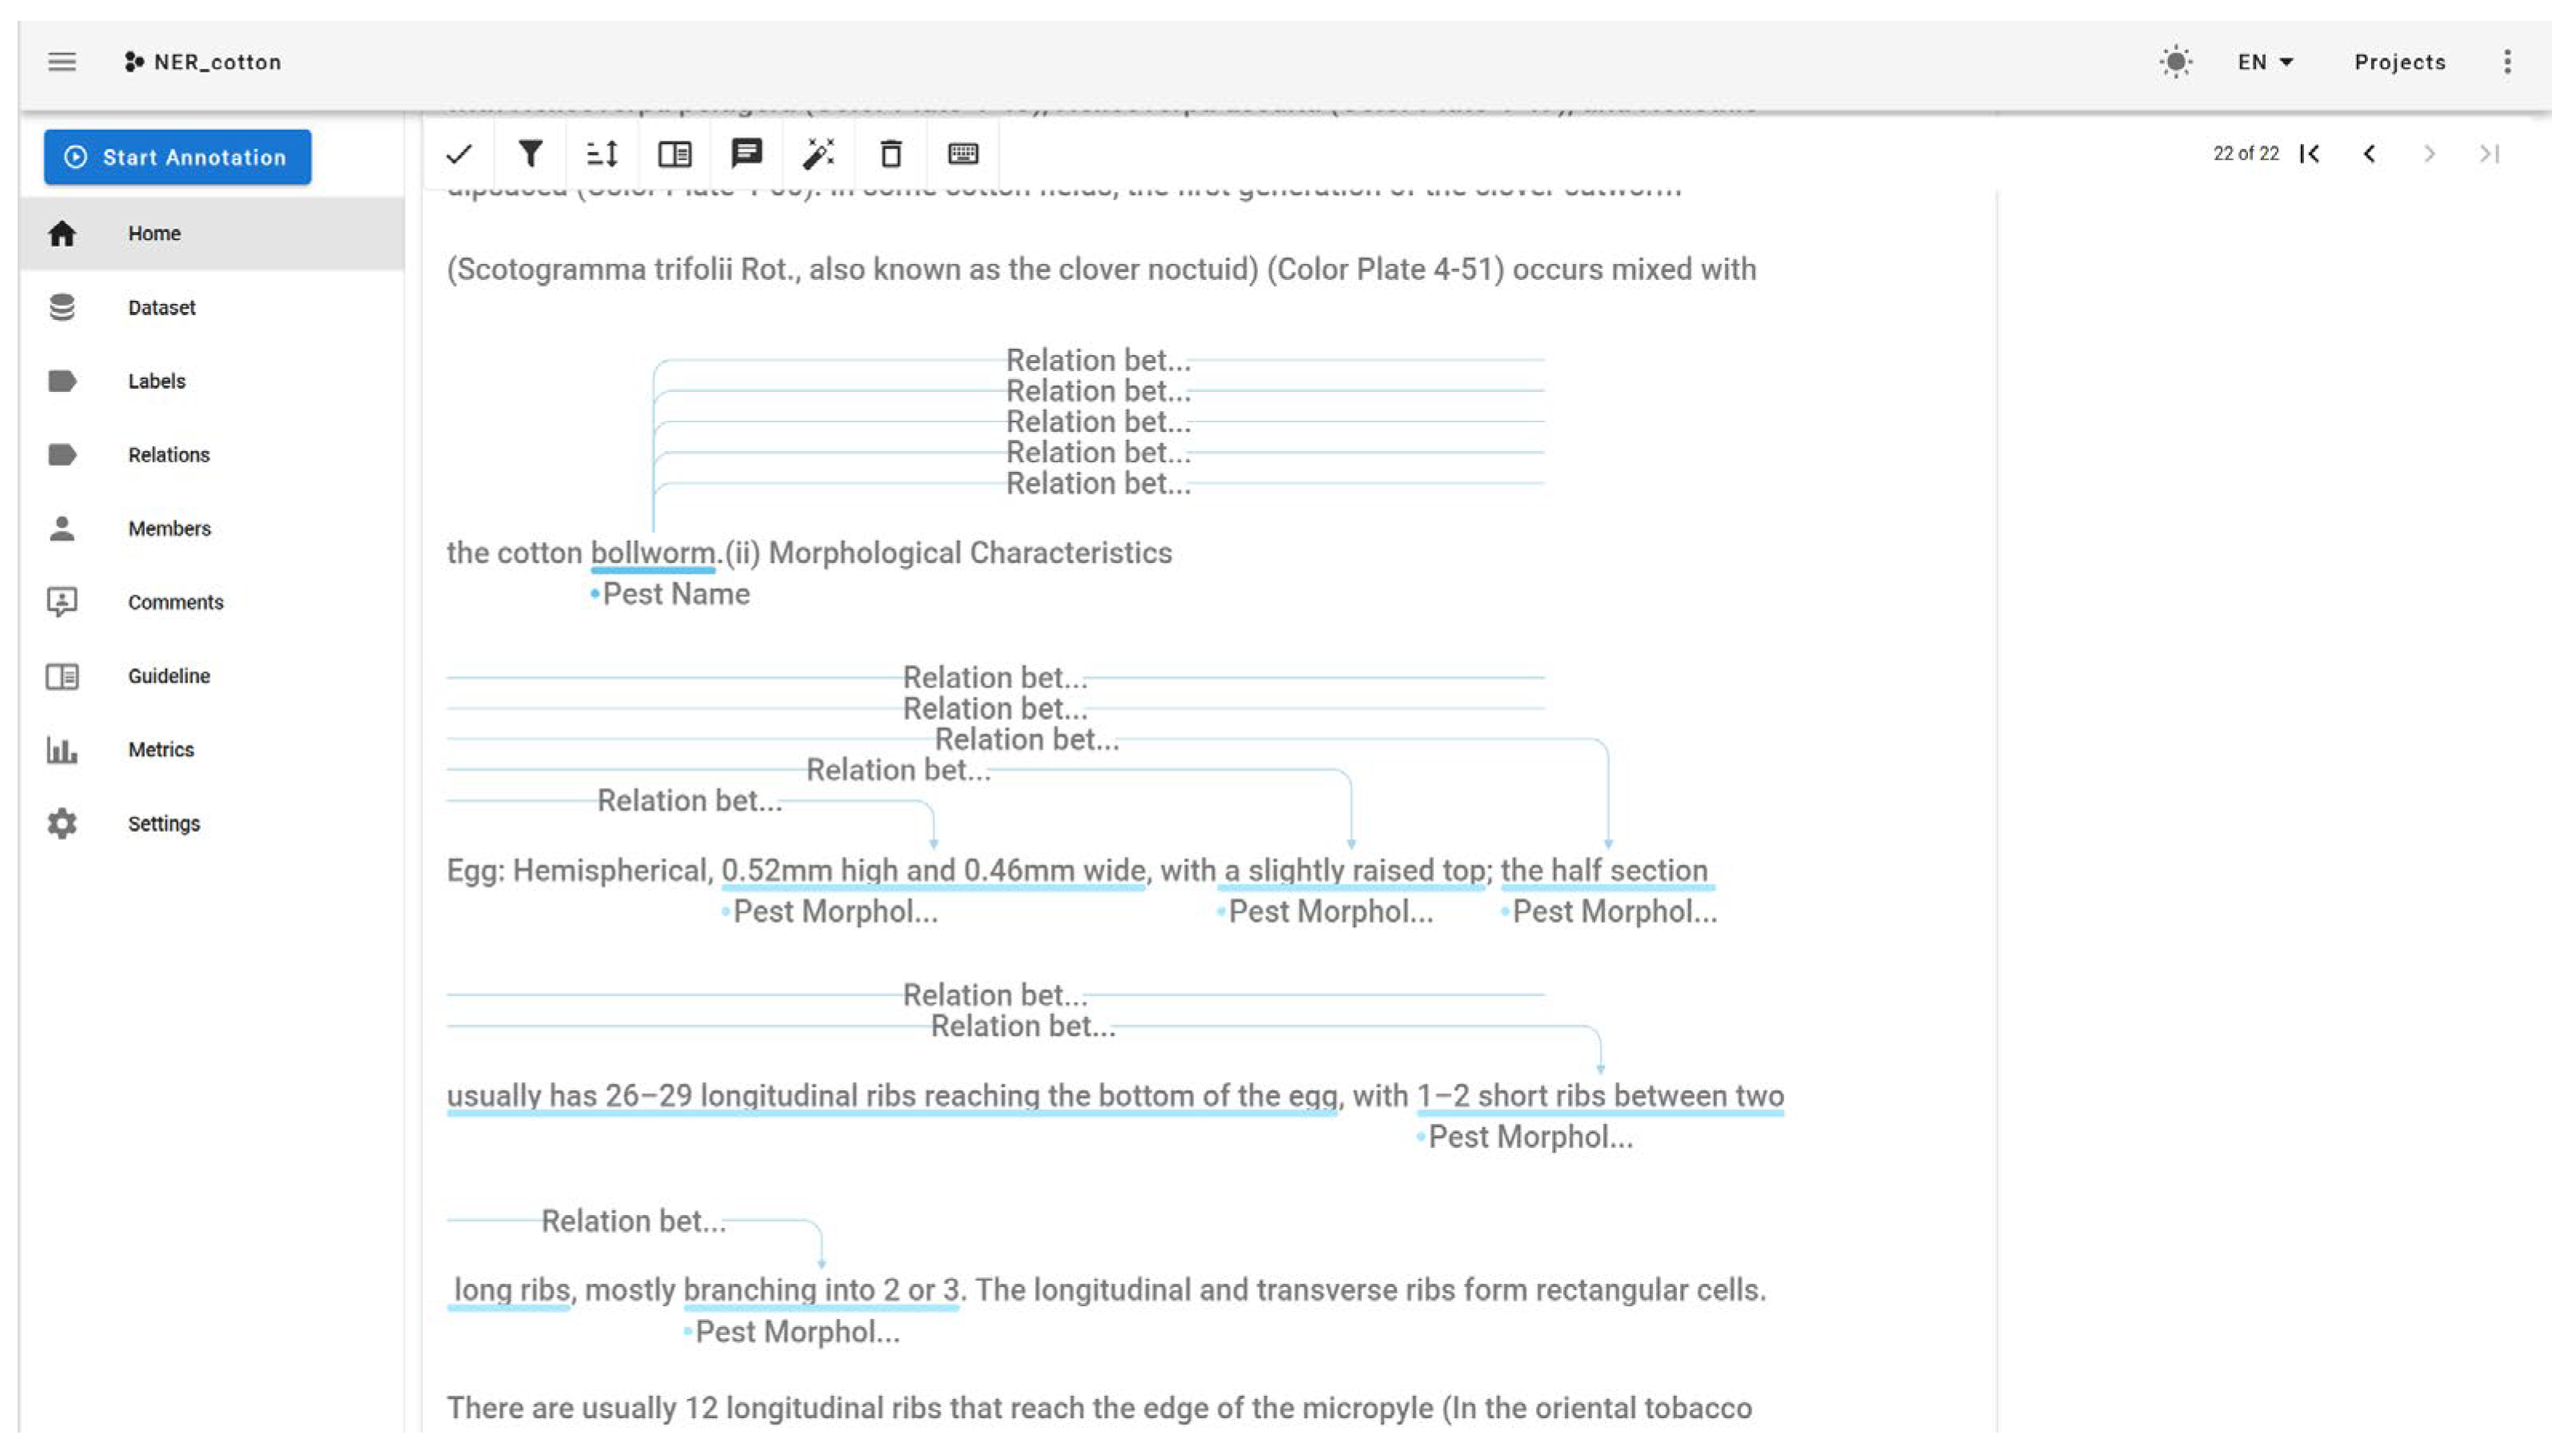Mark document as approved with checkmark icon

tap(459, 154)
